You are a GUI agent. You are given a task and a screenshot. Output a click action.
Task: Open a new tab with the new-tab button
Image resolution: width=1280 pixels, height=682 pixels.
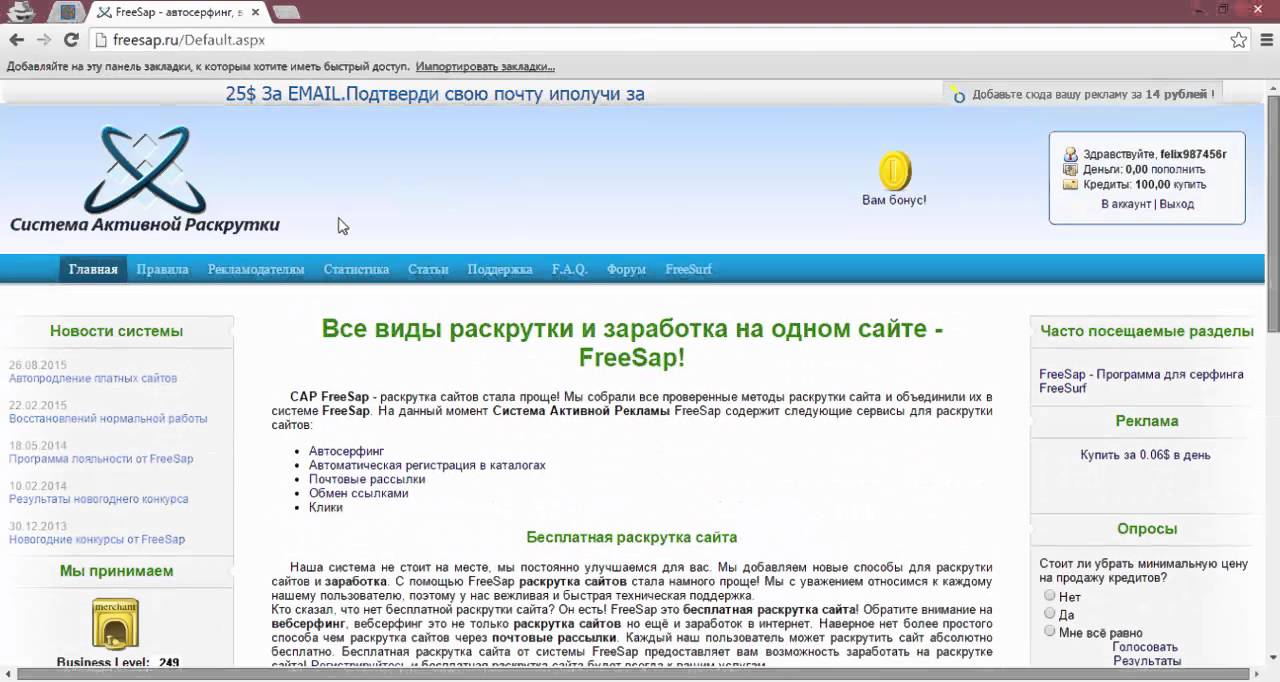point(286,13)
